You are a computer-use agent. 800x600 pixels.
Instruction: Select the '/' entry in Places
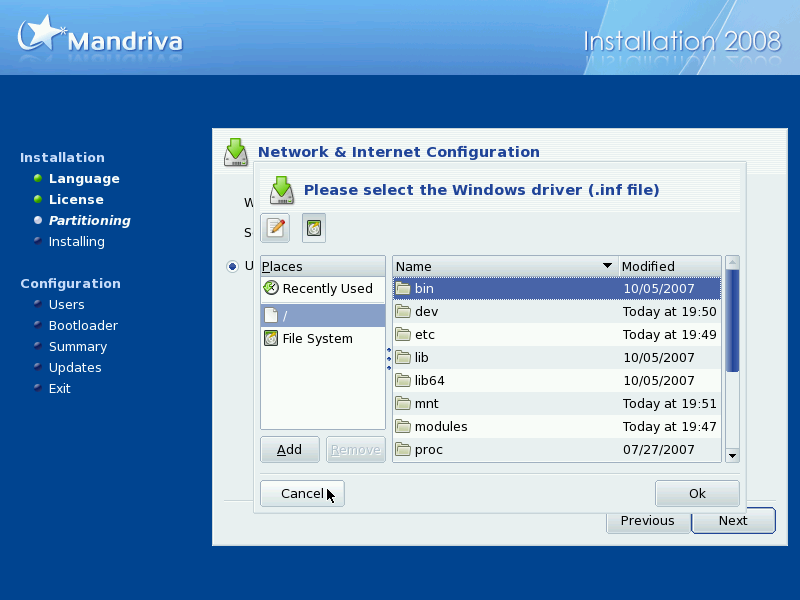point(323,315)
